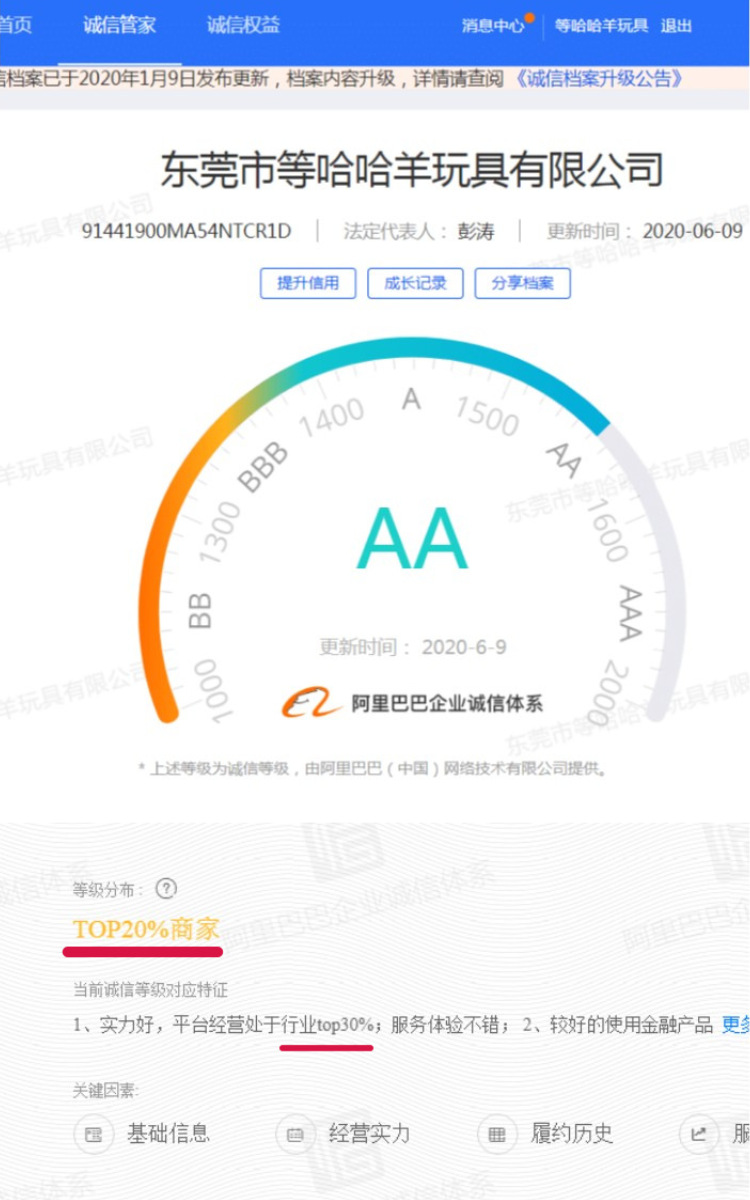This screenshot has height=1200, width=750.
Task: Open the 首页 tab
Action: pos(15,25)
